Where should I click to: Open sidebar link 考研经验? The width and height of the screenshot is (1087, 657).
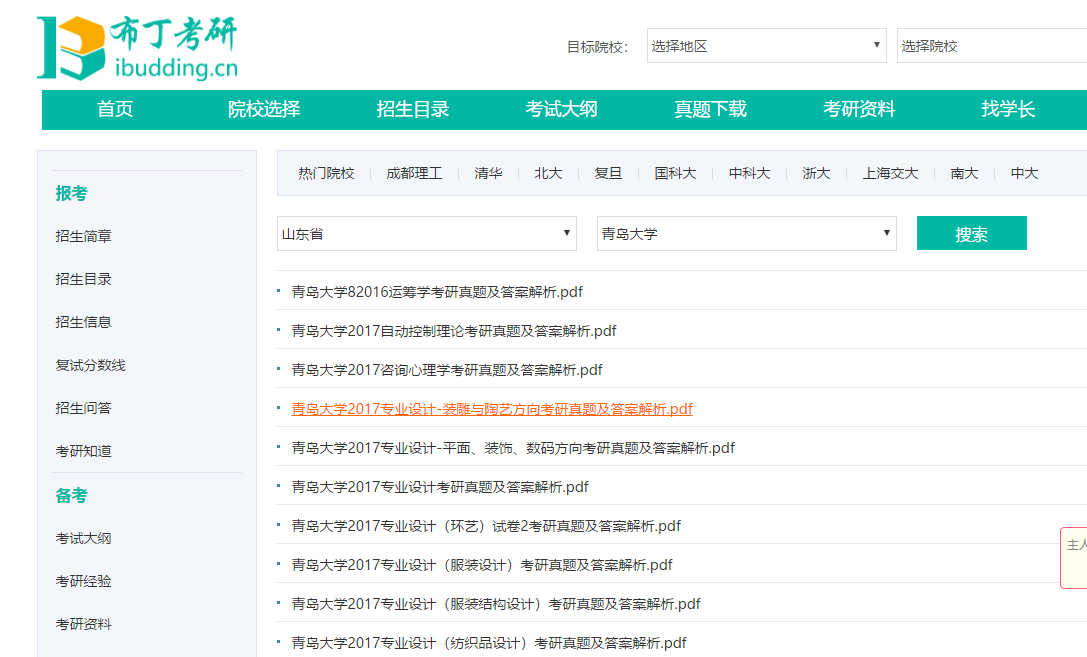click(84, 581)
